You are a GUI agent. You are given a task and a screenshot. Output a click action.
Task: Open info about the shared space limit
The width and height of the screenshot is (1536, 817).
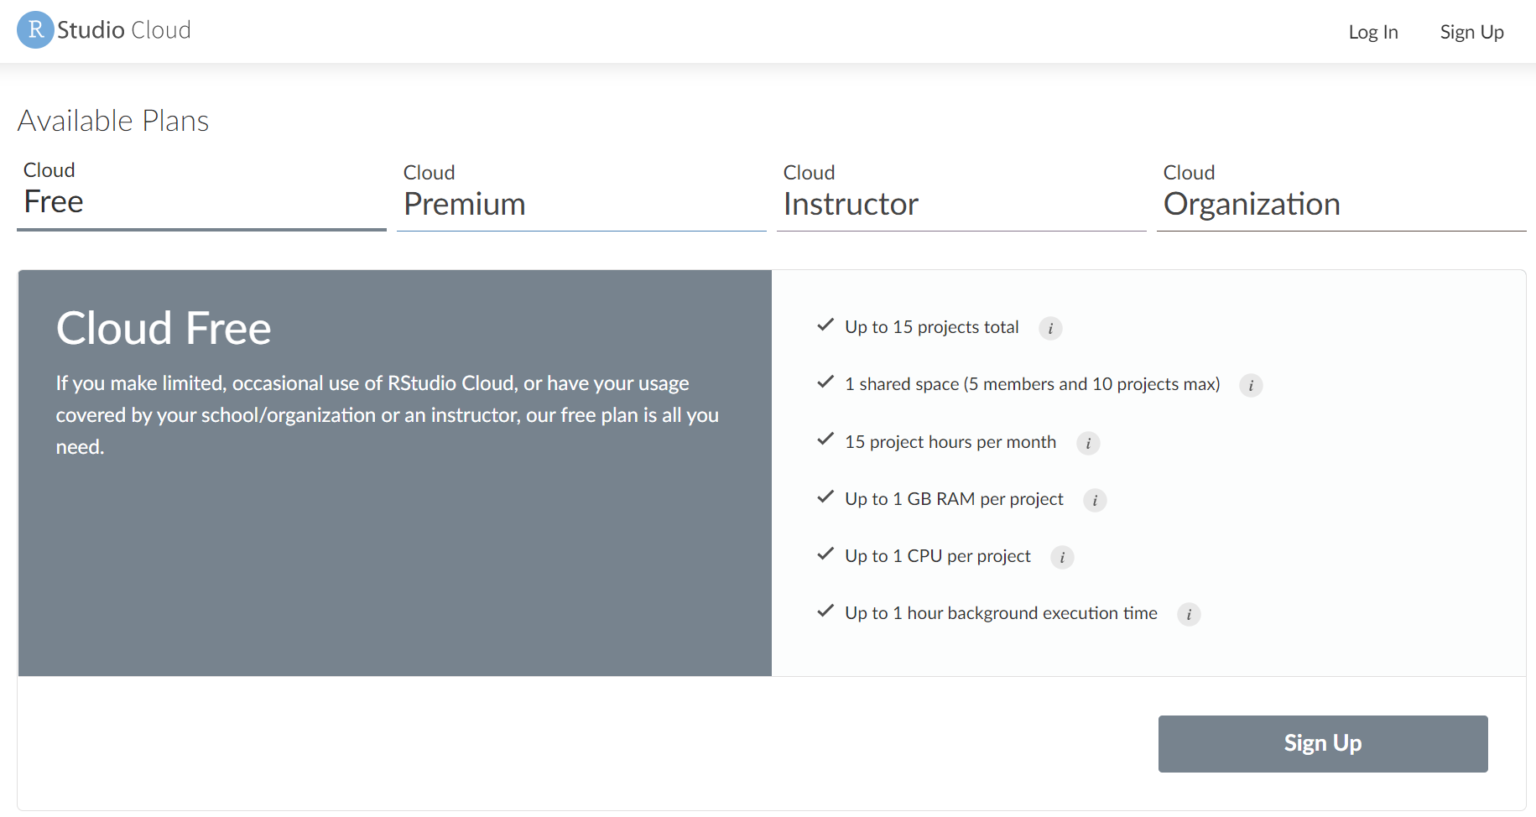(1251, 385)
